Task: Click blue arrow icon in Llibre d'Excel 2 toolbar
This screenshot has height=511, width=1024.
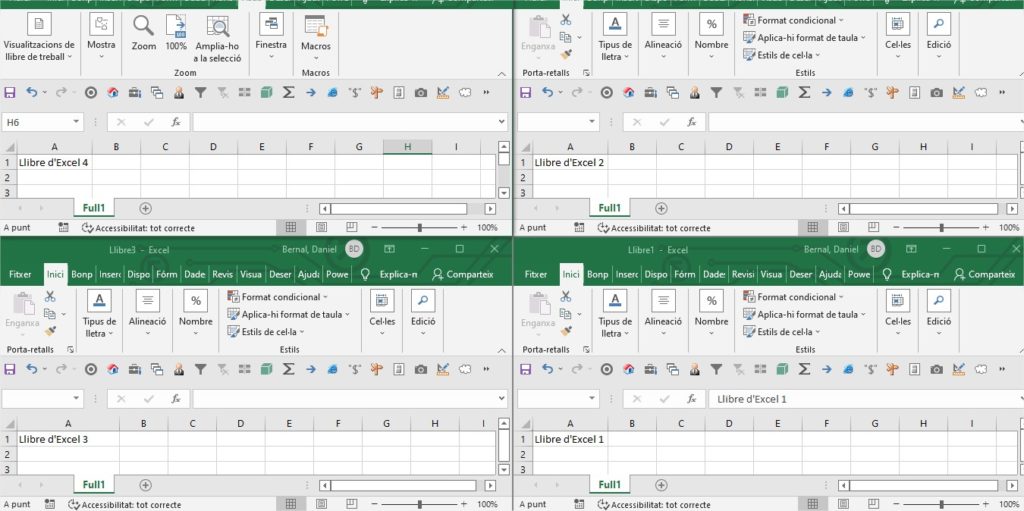Action: pos(826,93)
